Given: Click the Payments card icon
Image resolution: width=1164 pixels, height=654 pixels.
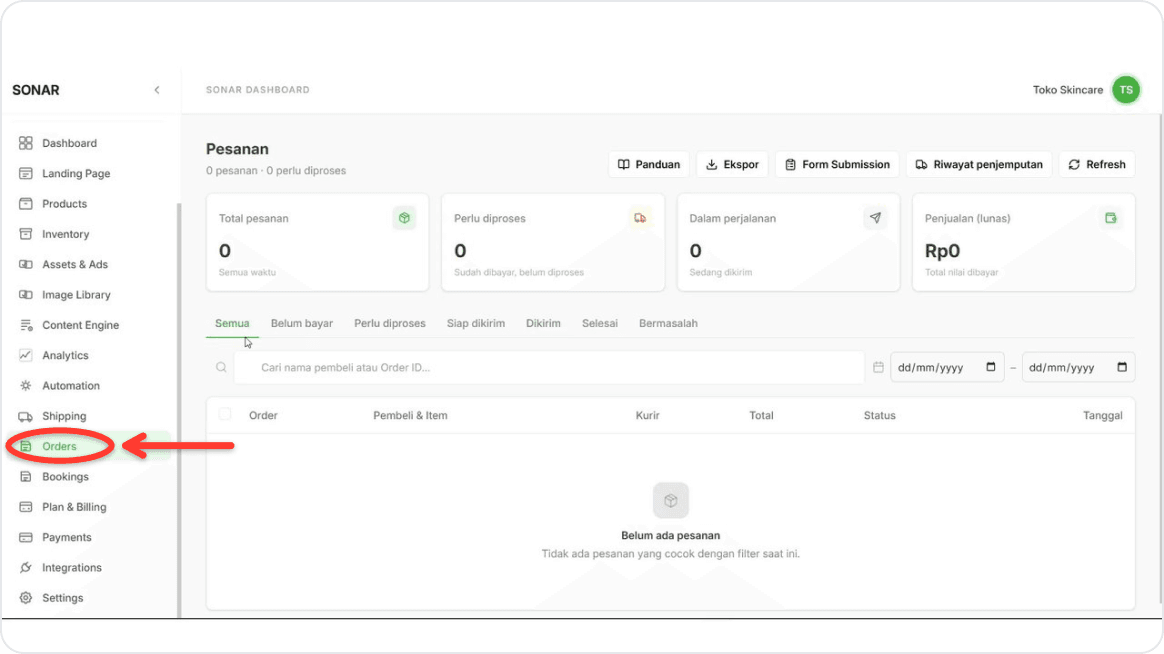Looking at the screenshot, I should 26,537.
